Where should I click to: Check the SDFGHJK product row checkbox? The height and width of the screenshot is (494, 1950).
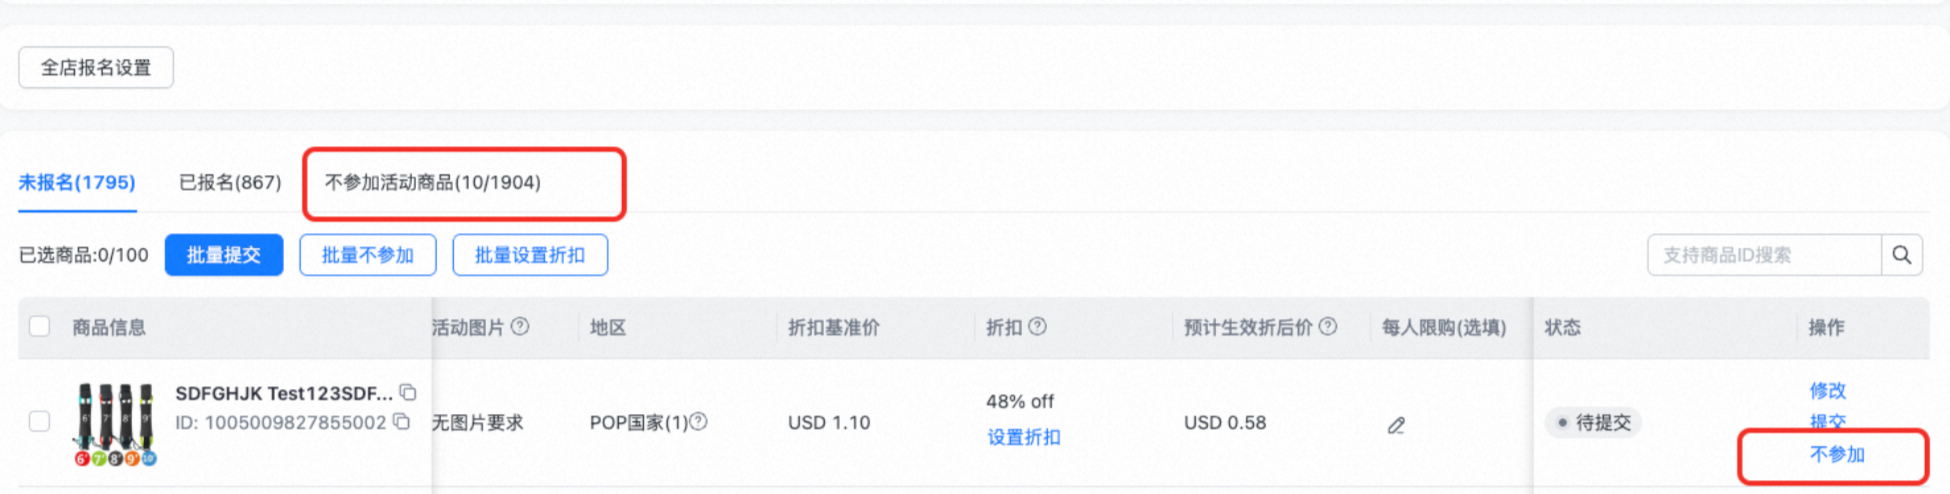click(x=40, y=421)
